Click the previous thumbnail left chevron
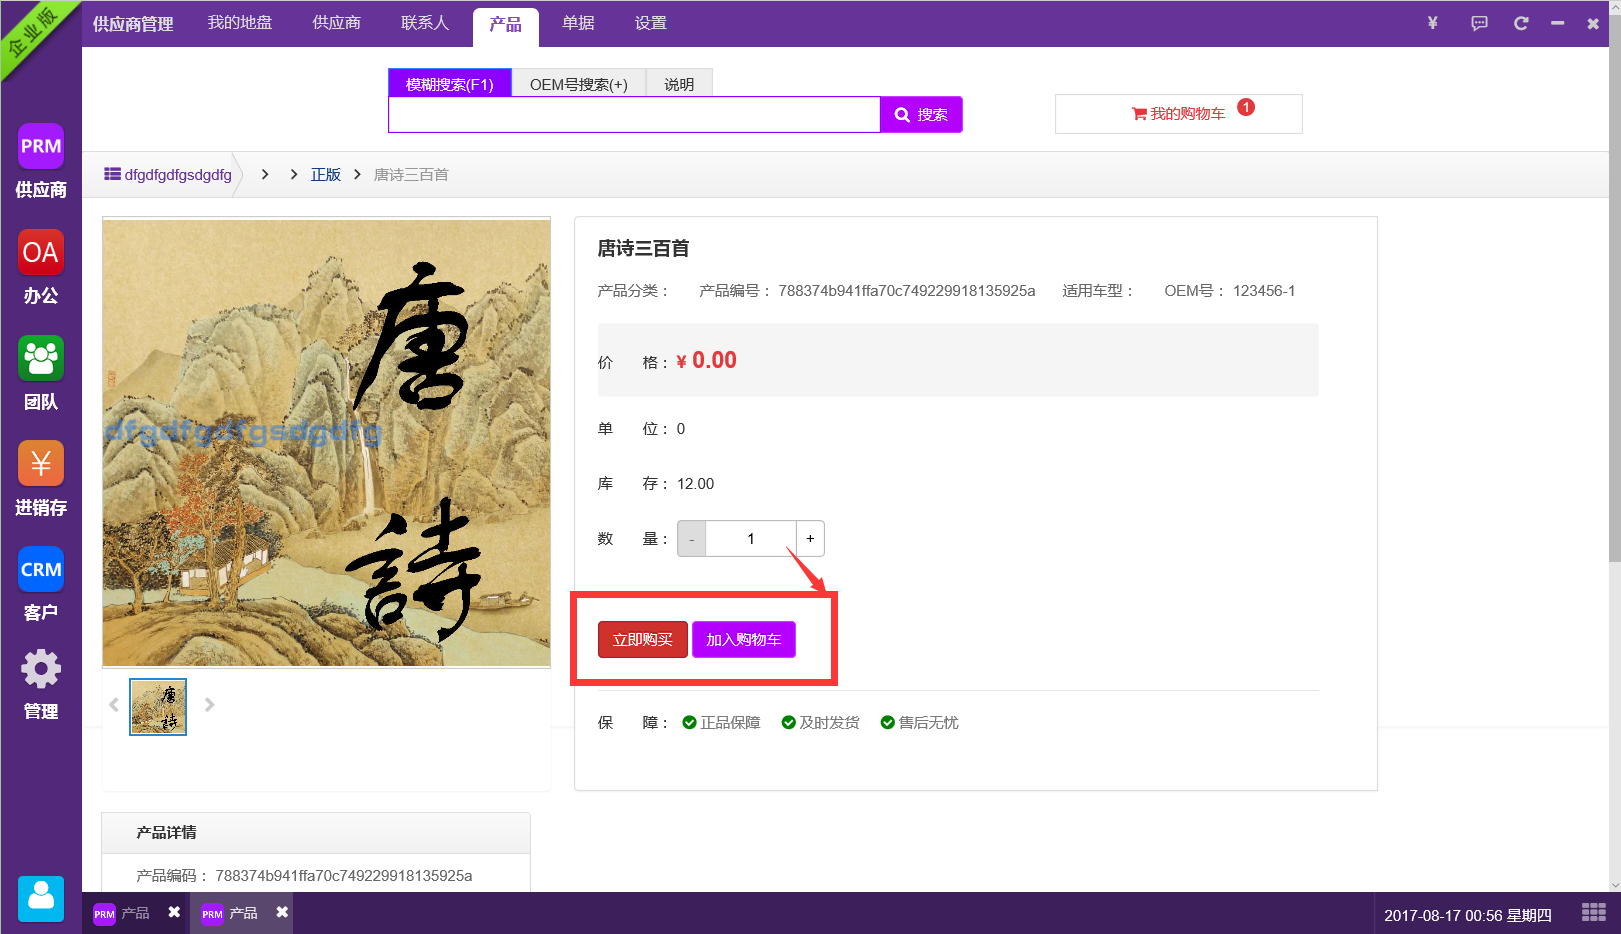This screenshot has width=1621, height=934. pyautogui.click(x=113, y=705)
